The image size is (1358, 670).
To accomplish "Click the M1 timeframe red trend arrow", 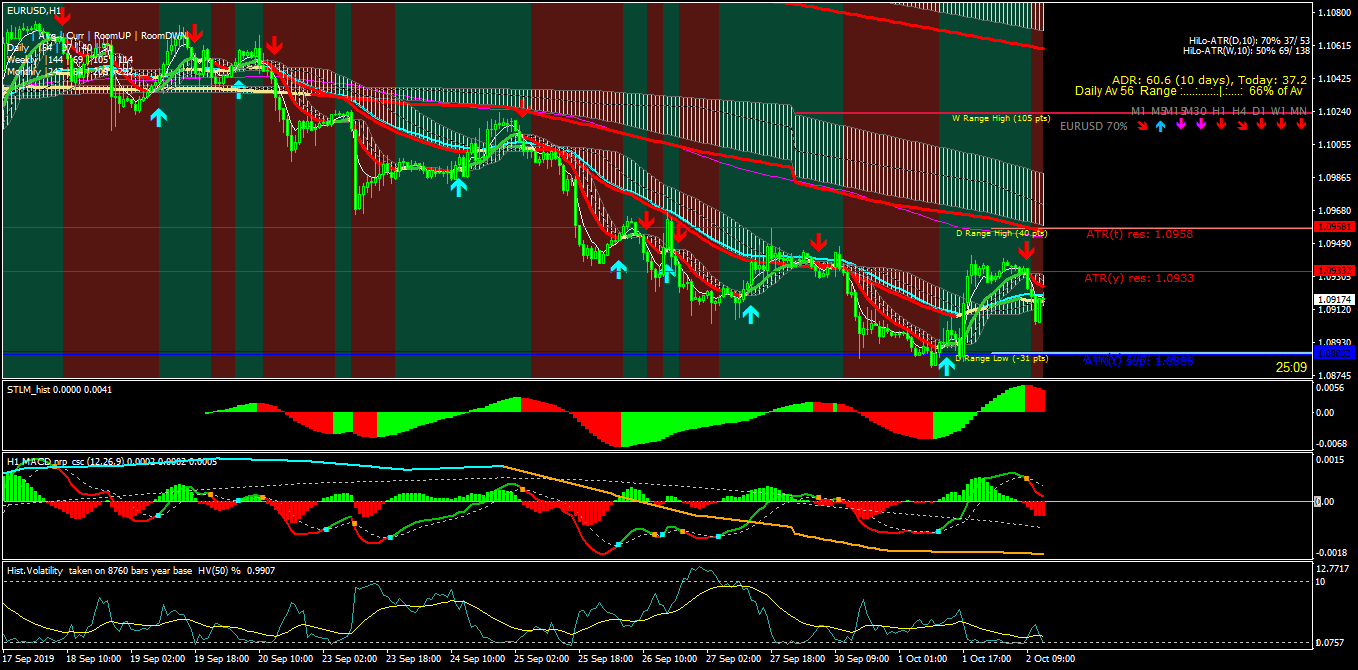I will point(1142,126).
